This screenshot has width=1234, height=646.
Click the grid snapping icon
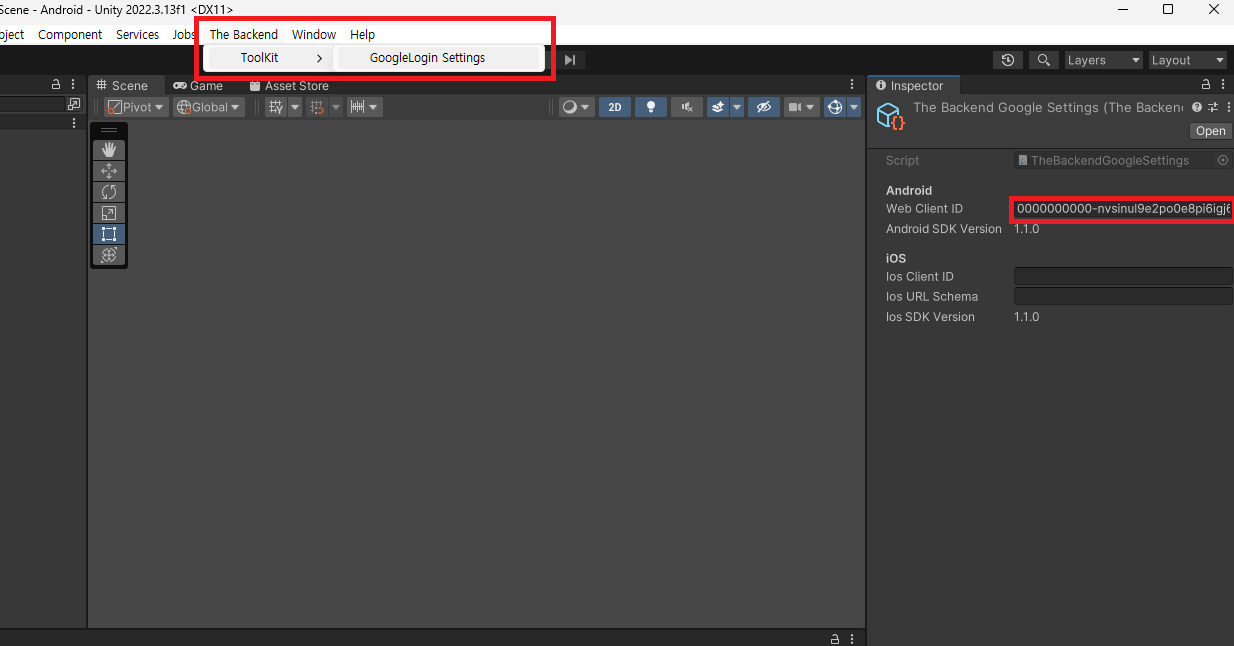(317, 107)
